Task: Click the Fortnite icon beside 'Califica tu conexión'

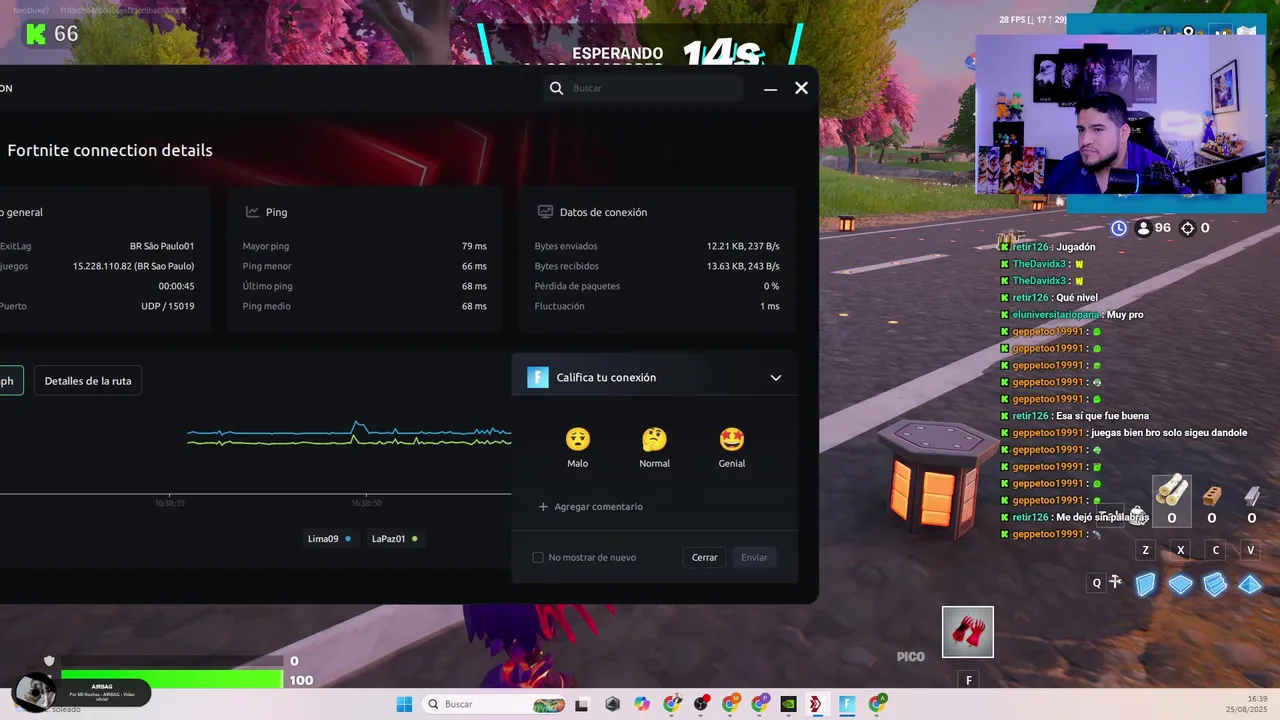Action: (538, 377)
